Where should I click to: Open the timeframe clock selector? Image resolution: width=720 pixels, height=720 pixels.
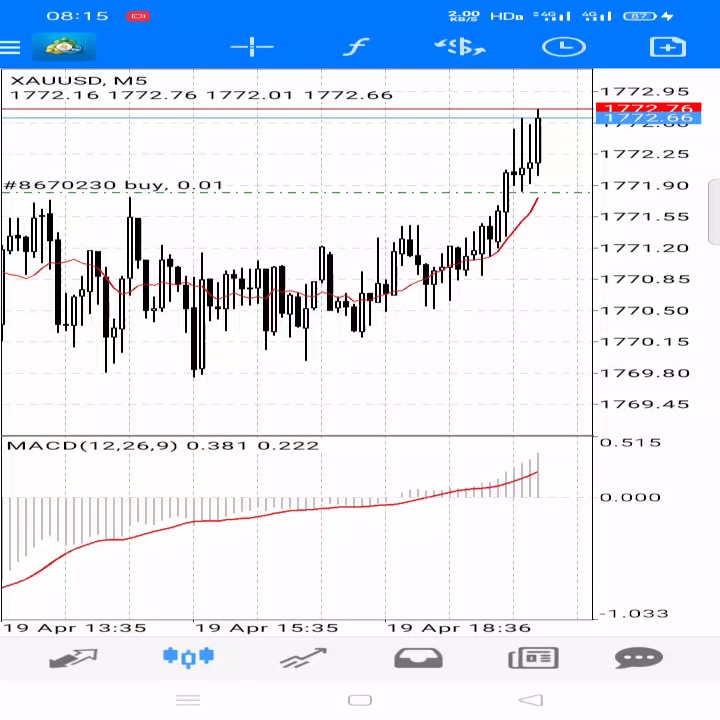coord(564,47)
